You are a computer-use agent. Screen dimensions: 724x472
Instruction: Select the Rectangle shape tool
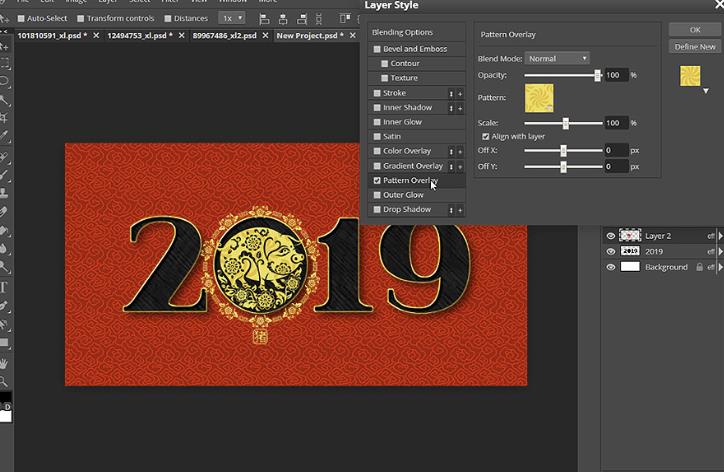(4, 343)
